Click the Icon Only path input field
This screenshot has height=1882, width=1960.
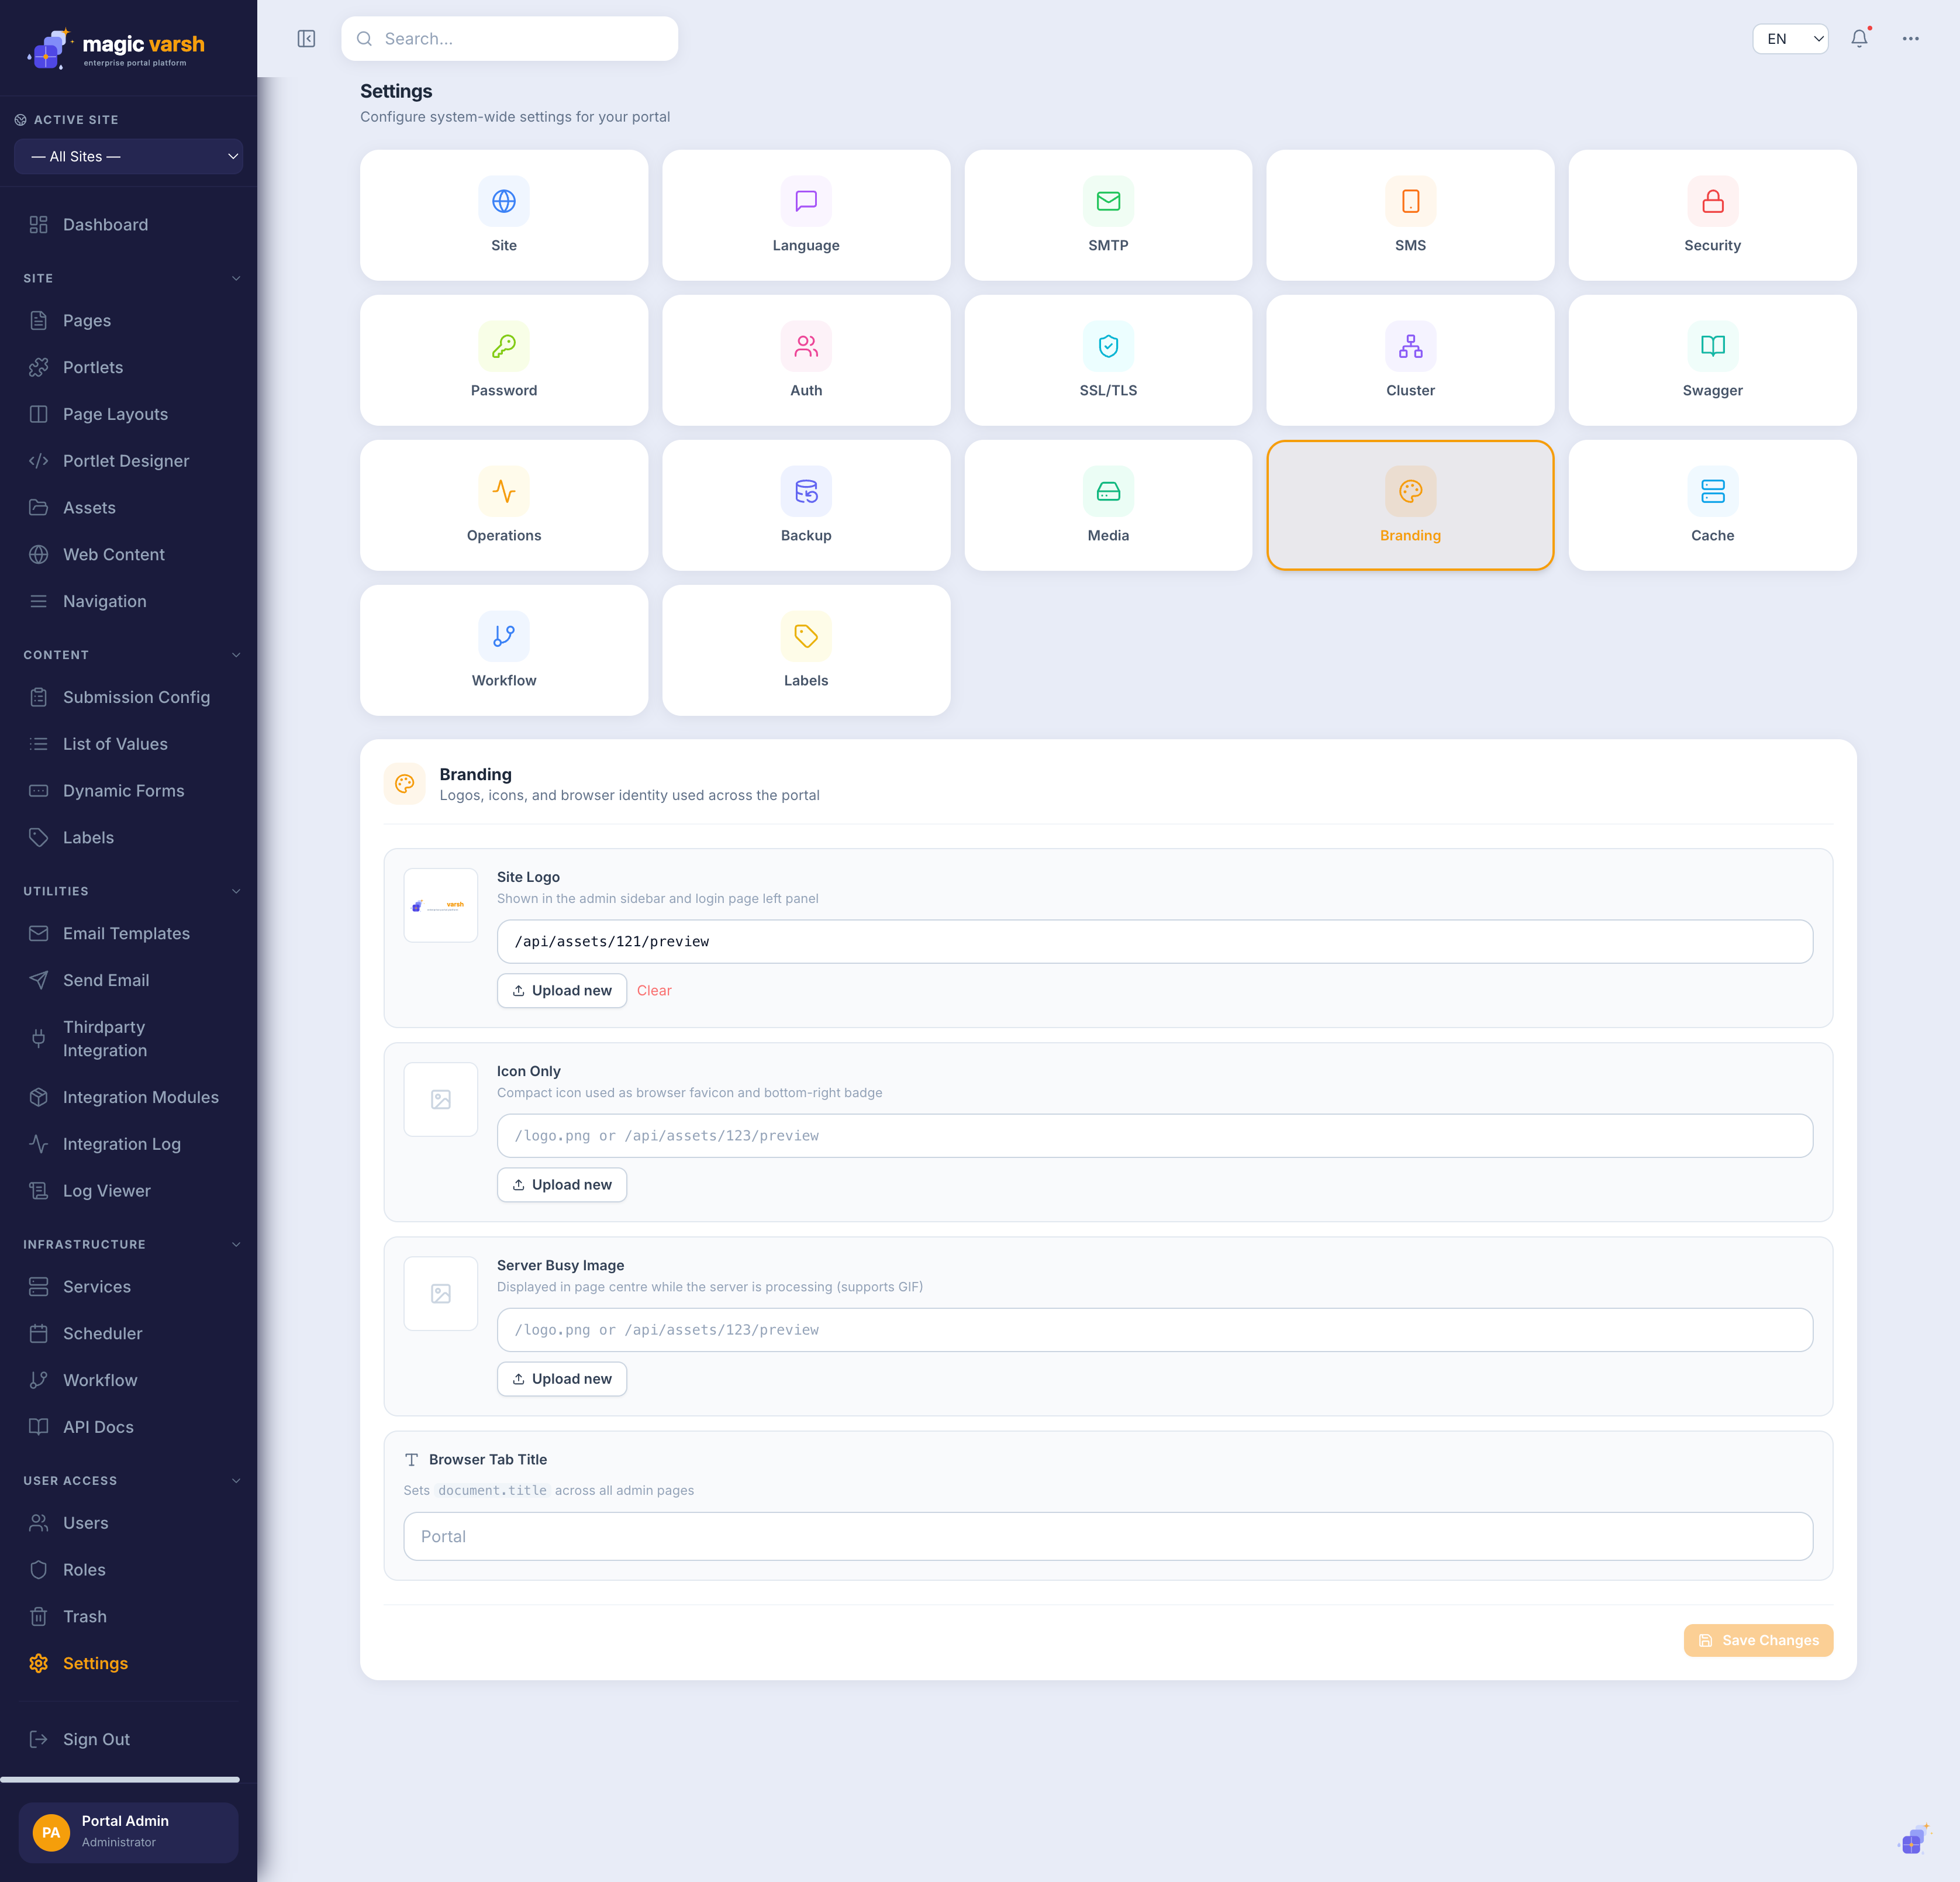click(x=1154, y=1135)
